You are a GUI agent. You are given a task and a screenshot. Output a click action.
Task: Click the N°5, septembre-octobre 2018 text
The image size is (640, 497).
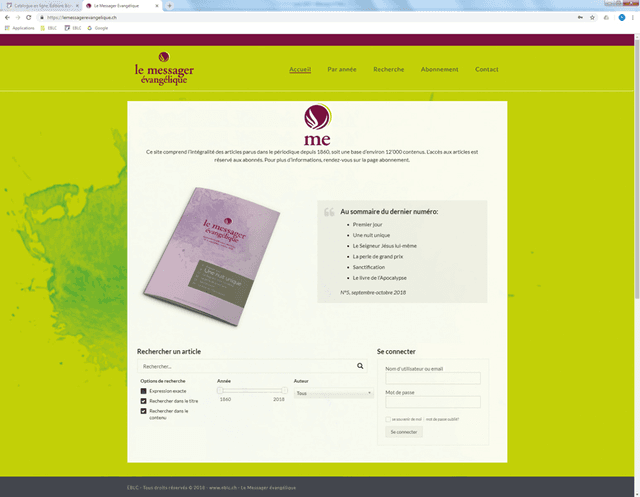tap(373, 293)
